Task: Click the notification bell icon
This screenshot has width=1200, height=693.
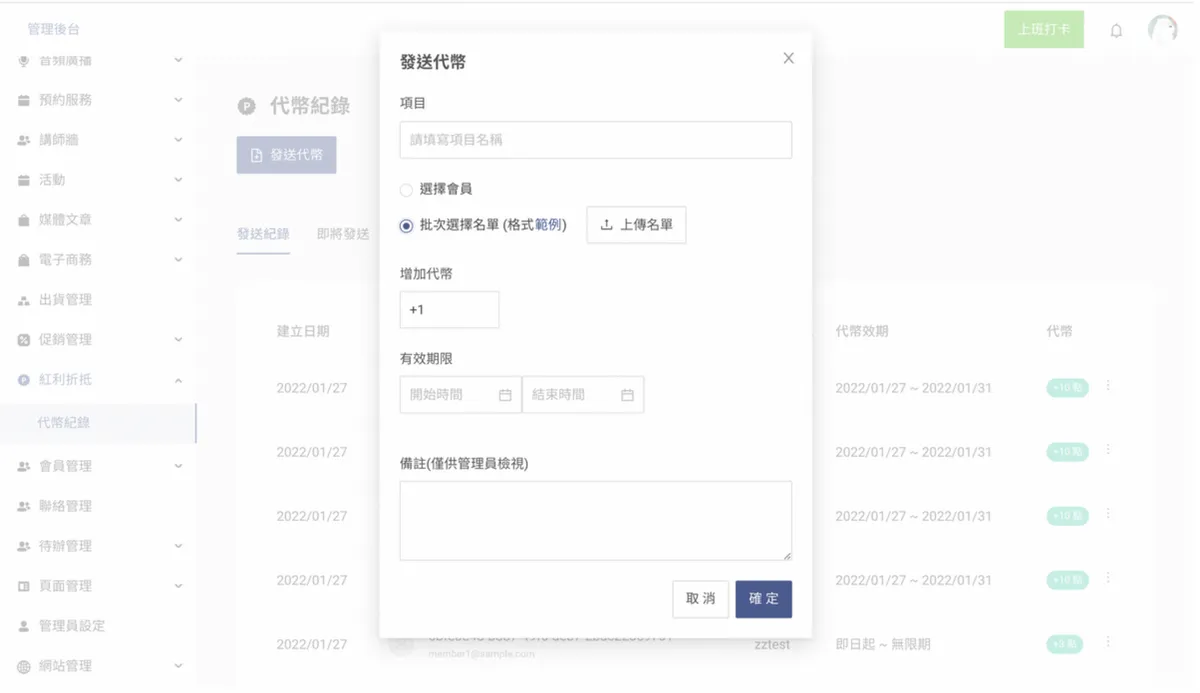Action: coord(1116,31)
